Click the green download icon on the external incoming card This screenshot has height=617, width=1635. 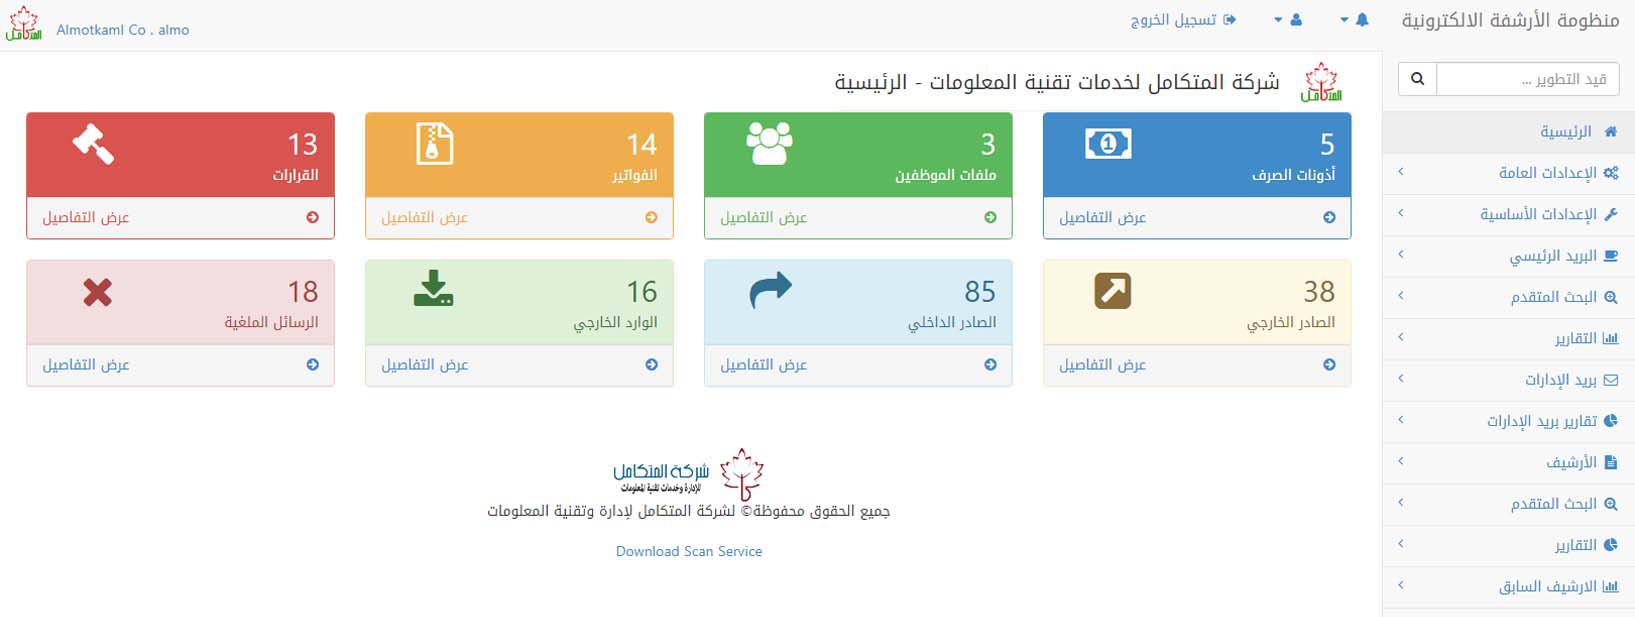(x=433, y=290)
